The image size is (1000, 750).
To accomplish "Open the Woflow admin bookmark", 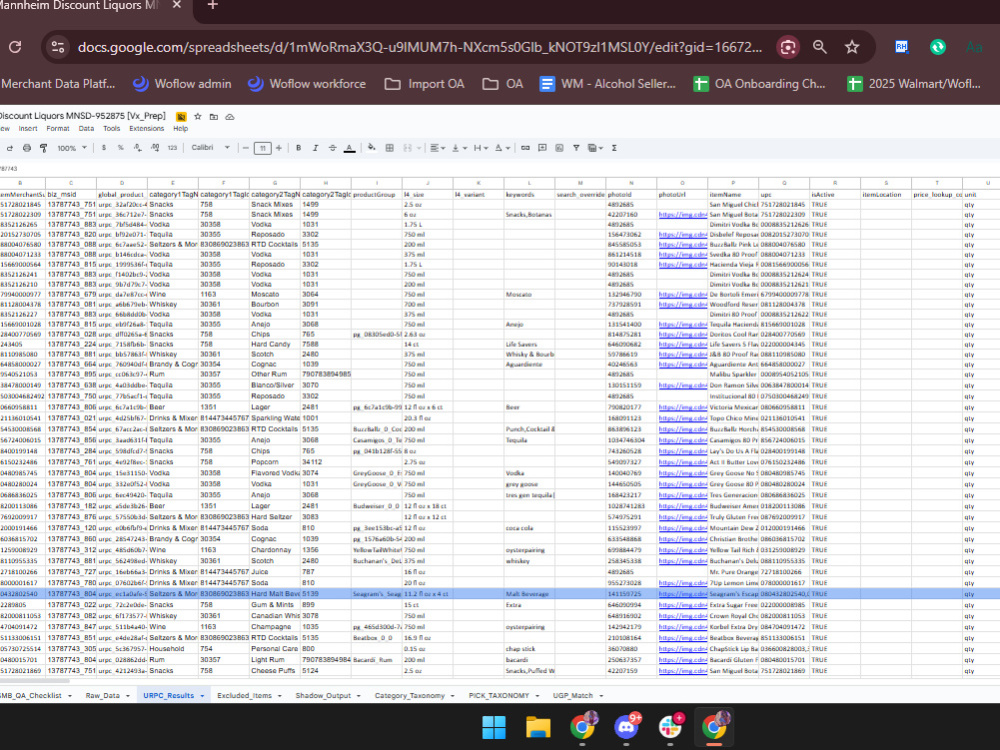I will 182,84.
